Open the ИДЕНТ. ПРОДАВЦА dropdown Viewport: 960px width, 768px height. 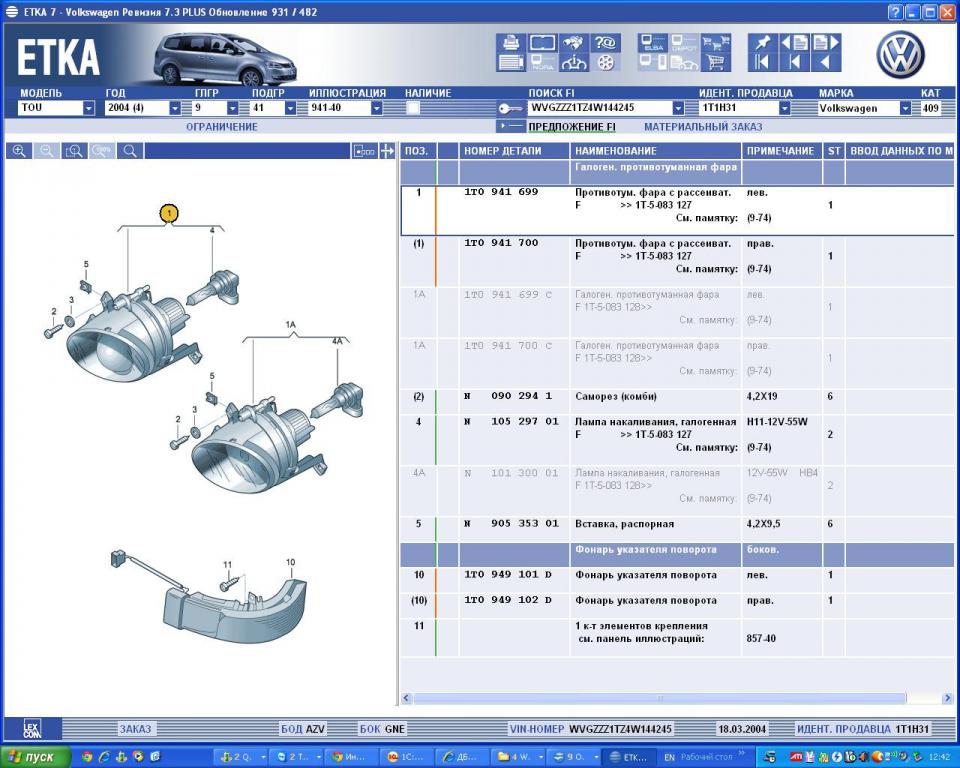[x=785, y=108]
